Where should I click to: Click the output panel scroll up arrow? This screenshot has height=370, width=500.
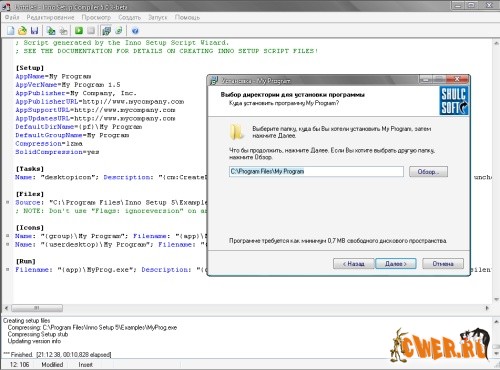click(496, 322)
